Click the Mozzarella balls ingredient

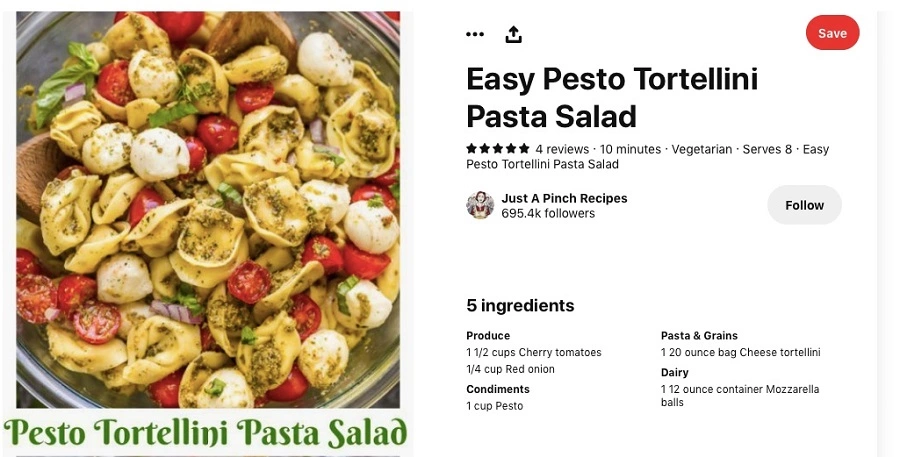[x=739, y=395]
